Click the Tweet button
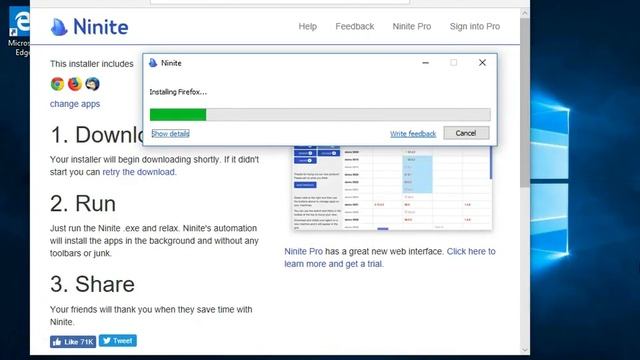 118,341
